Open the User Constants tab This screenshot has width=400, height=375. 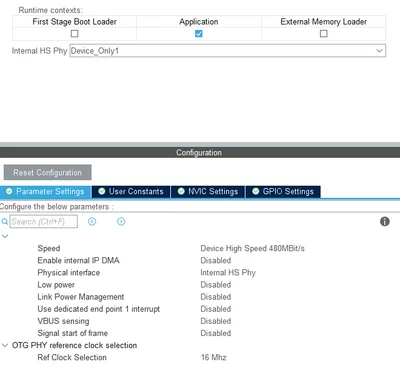tap(131, 191)
